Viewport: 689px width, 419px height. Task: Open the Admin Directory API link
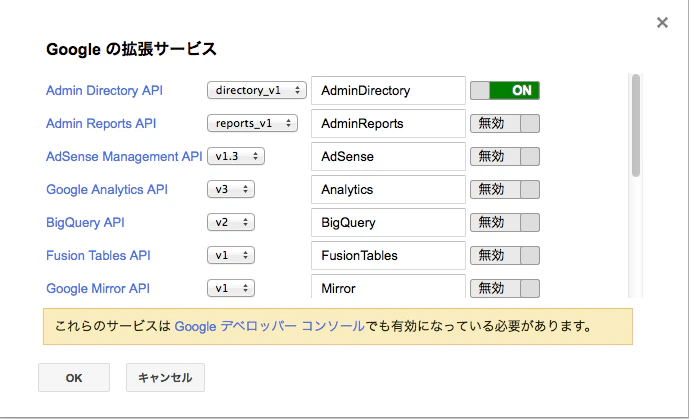pos(104,90)
